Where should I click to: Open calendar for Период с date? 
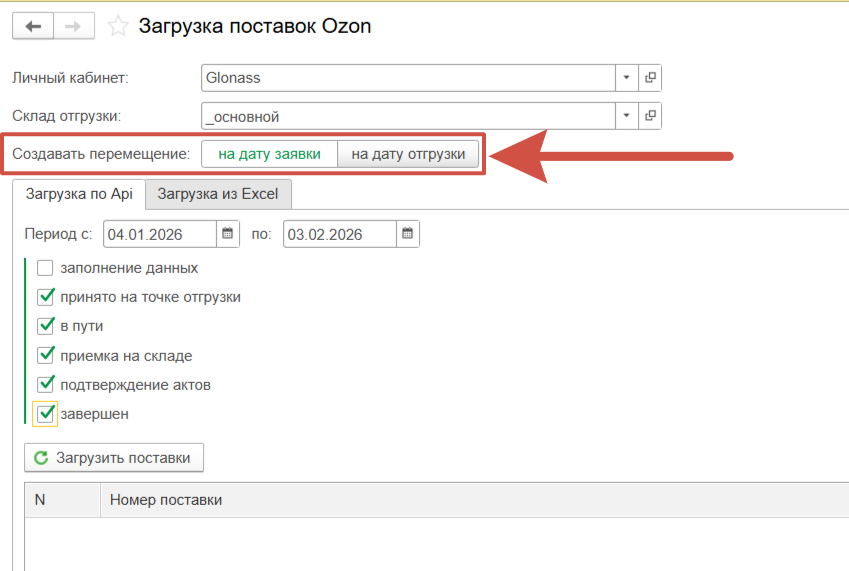tap(228, 234)
